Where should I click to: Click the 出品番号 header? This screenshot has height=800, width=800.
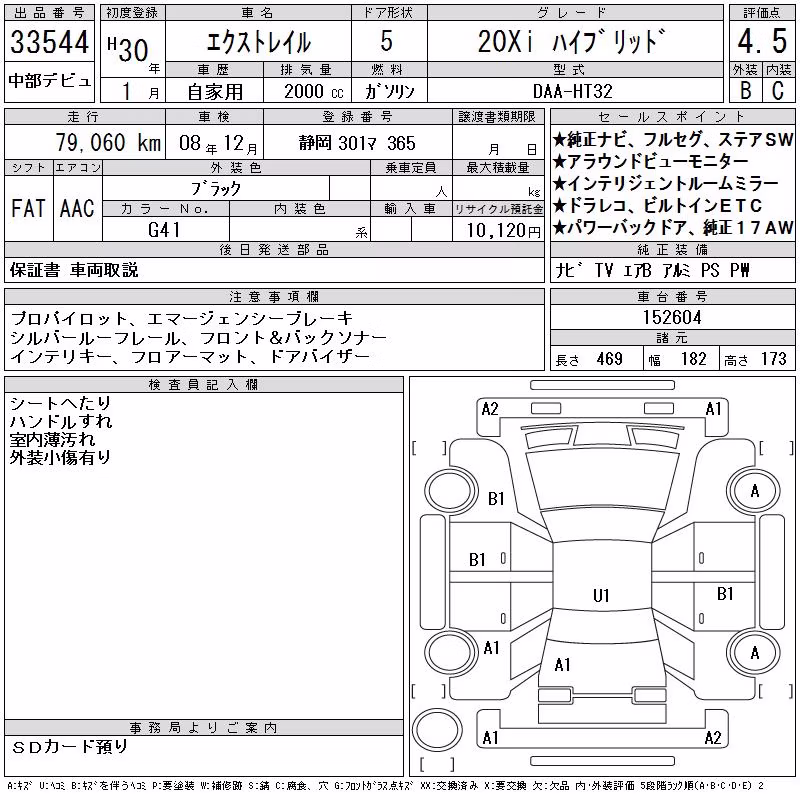point(49,13)
